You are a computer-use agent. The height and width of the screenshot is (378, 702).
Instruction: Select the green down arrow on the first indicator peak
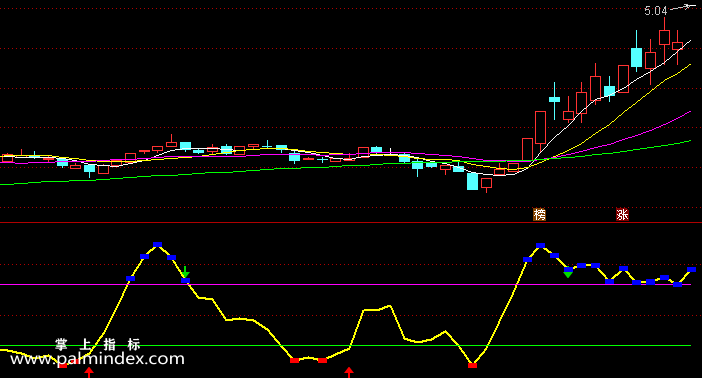[185, 272]
